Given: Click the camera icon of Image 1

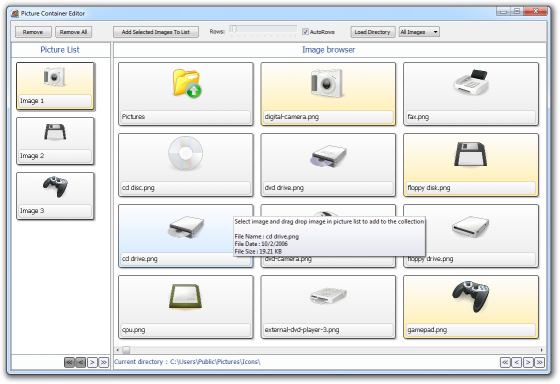Looking at the screenshot, I should (55, 76).
